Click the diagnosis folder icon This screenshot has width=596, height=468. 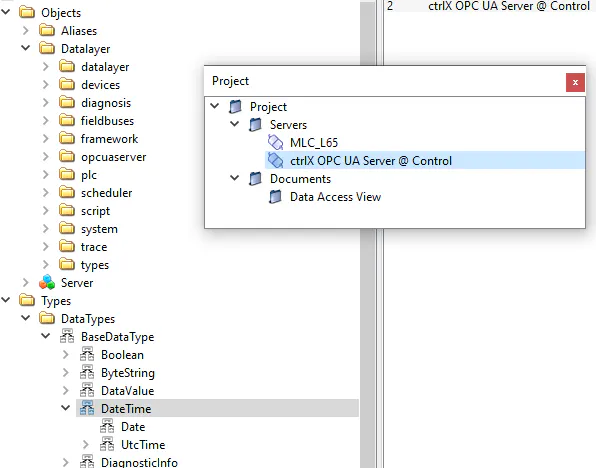(67, 103)
